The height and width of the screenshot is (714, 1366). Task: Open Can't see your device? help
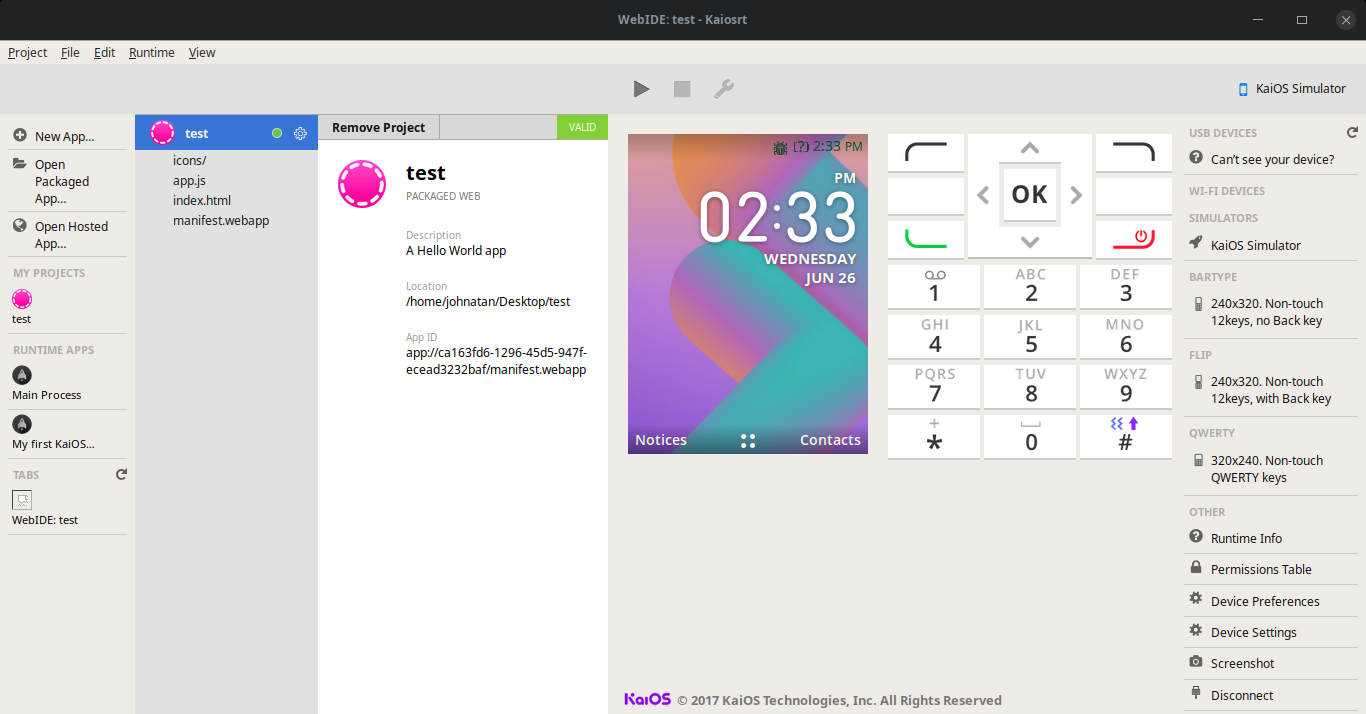pos(1272,159)
